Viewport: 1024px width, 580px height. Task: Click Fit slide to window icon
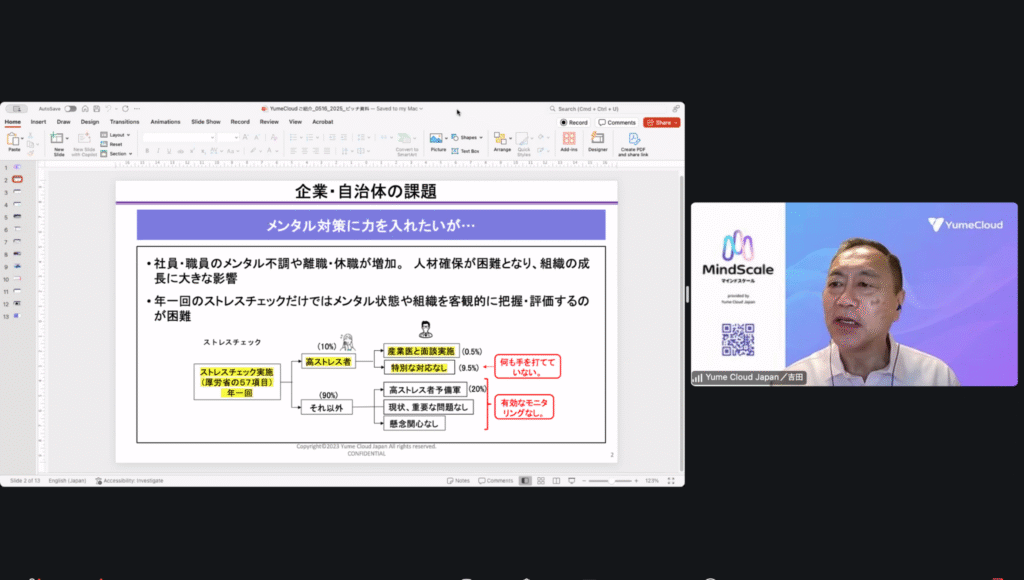point(671,481)
